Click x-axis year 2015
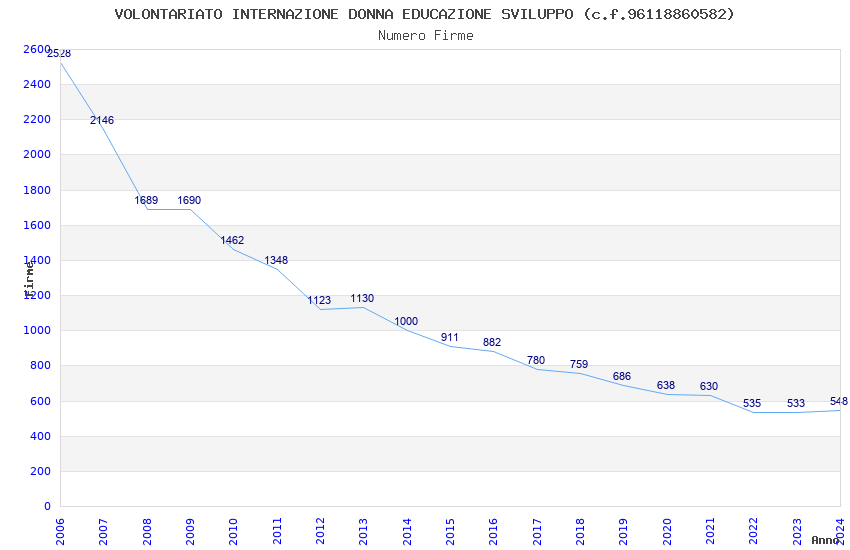This screenshot has height=550, width=850. pos(450,532)
